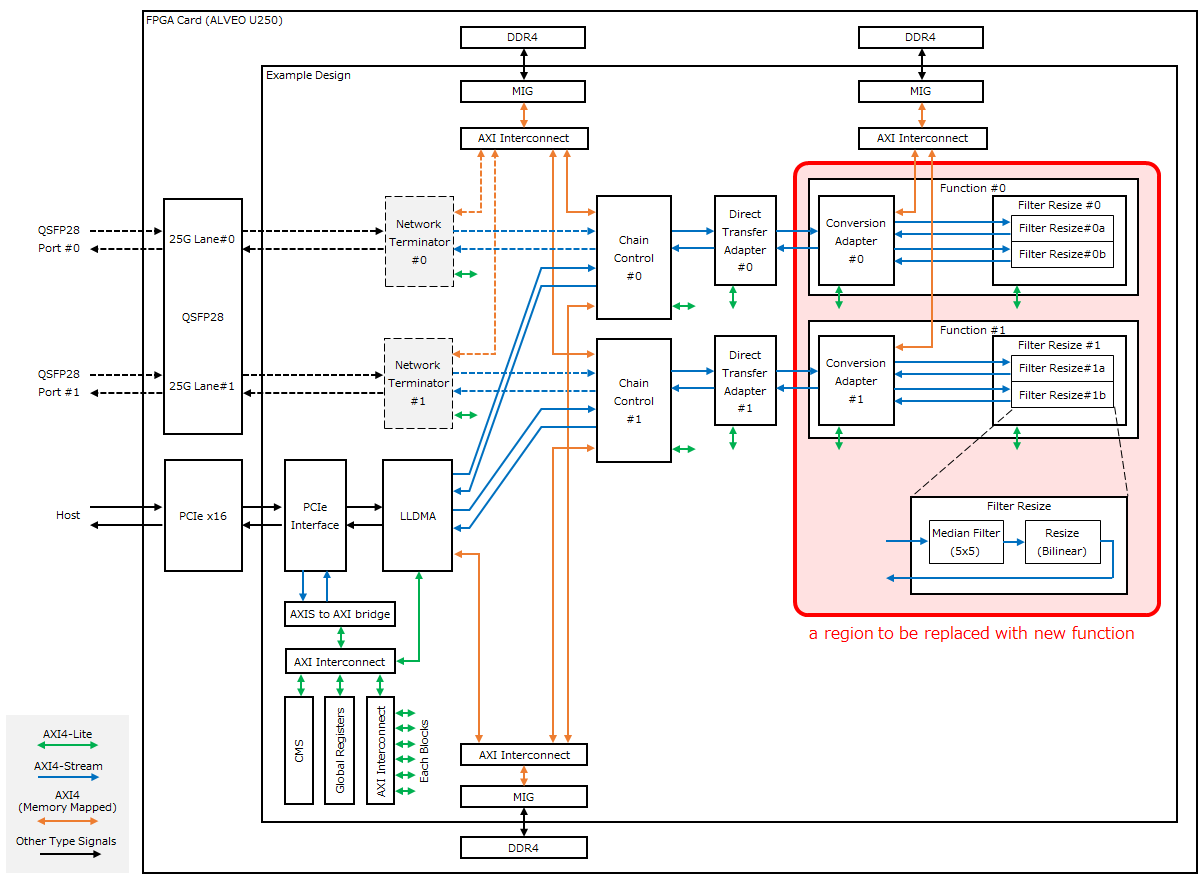Click the Function #1 title

[973, 329]
